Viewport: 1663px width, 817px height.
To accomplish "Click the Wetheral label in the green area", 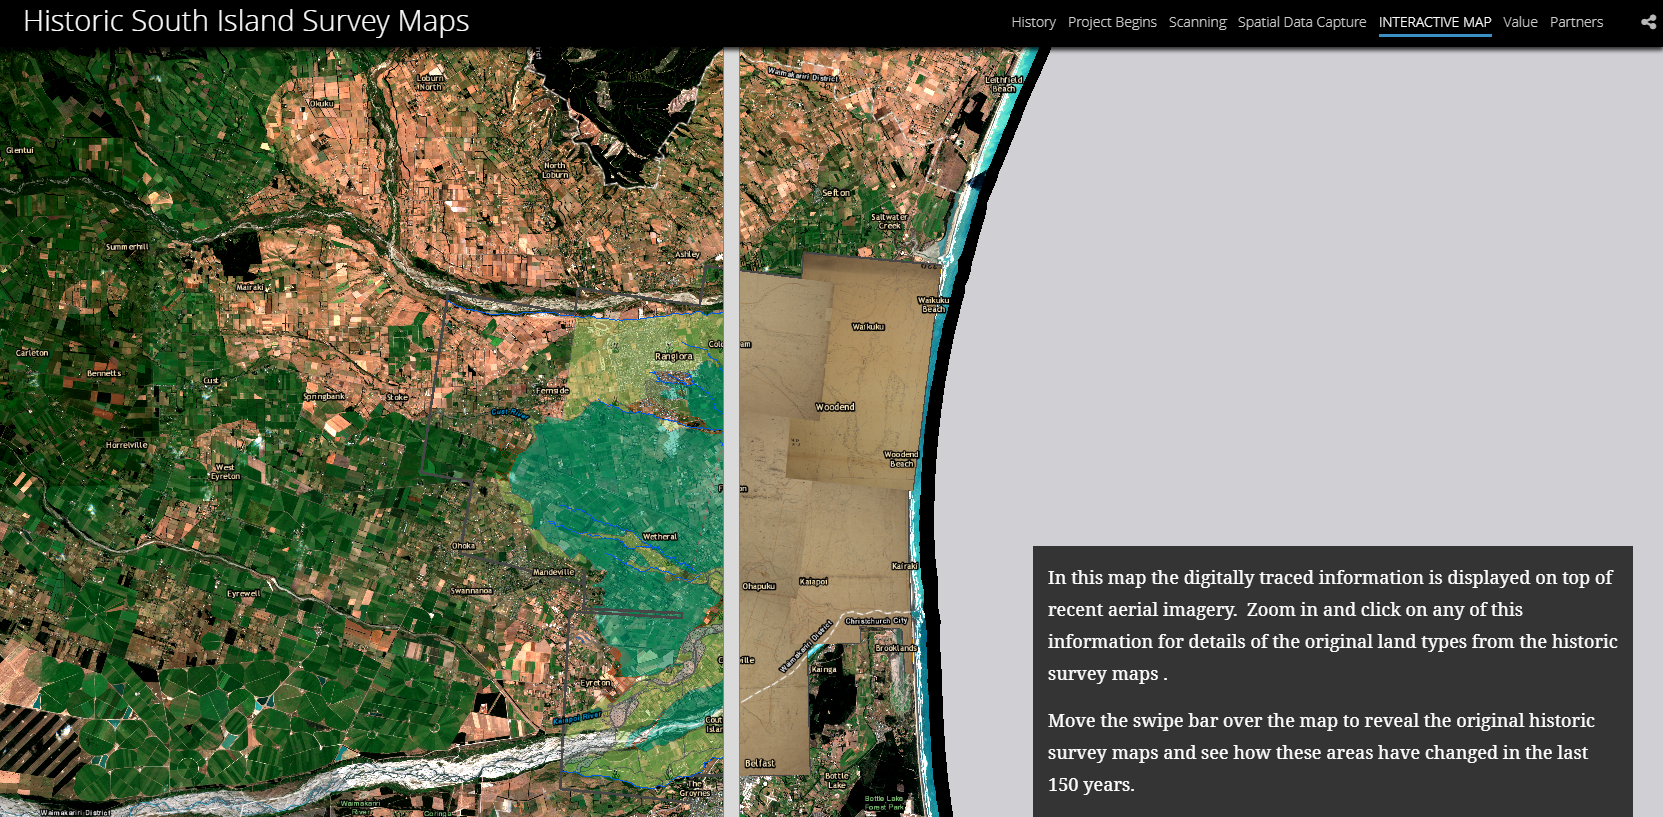I will (660, 537).
